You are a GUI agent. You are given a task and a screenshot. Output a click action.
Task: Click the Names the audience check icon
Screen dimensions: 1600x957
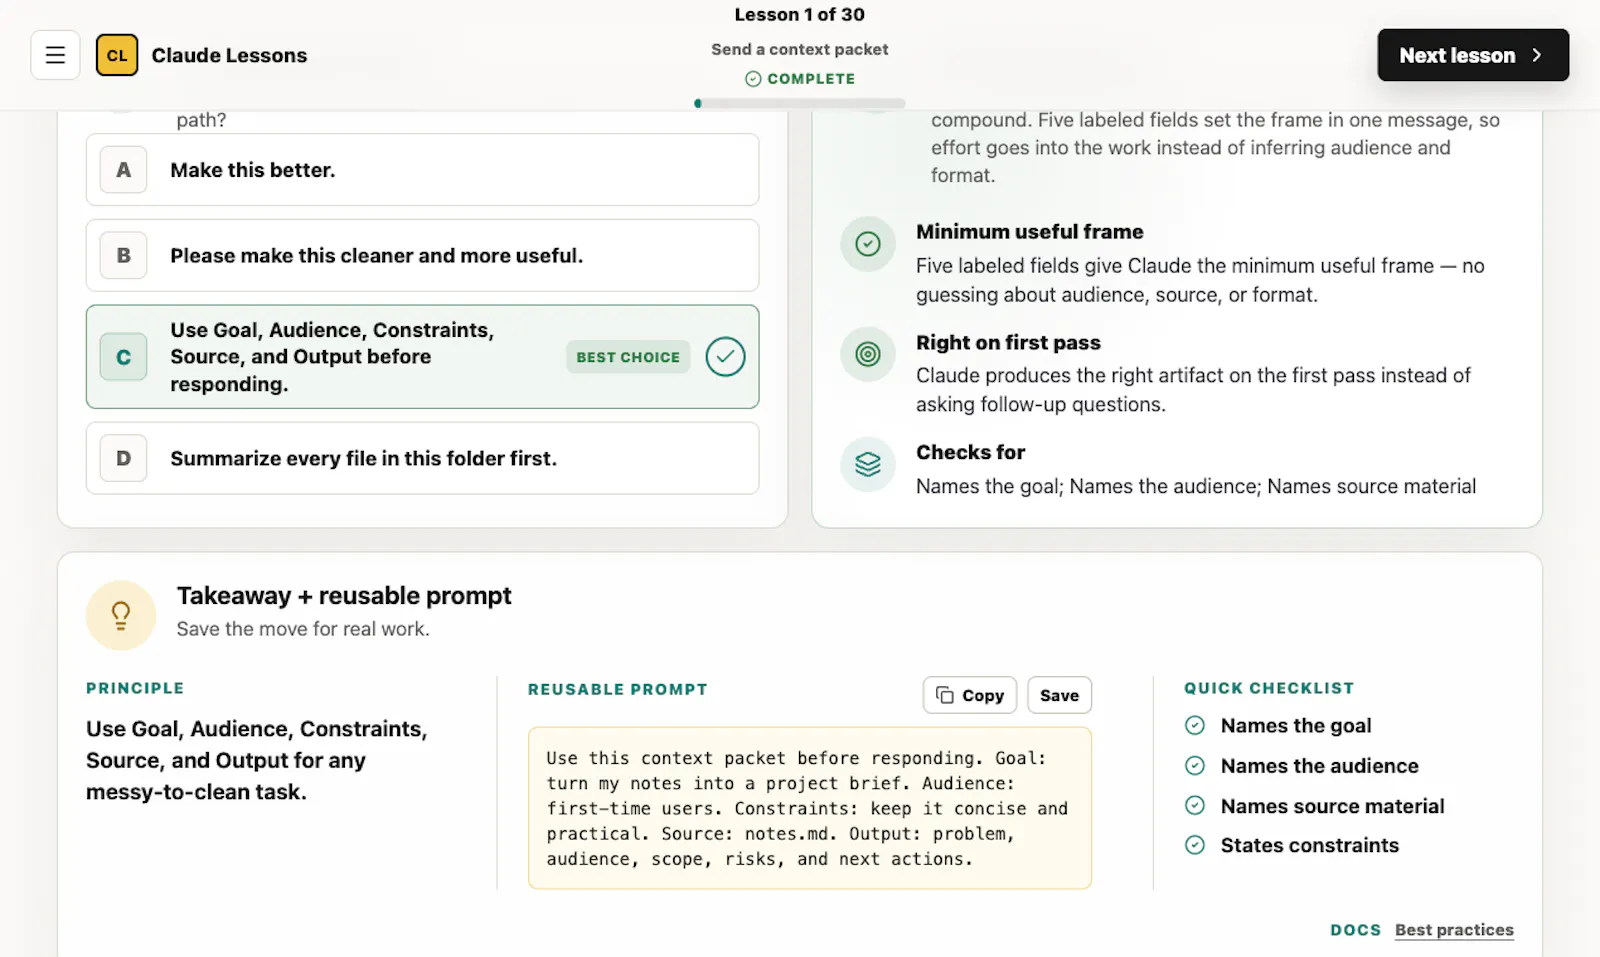[x=1195, y=766]
